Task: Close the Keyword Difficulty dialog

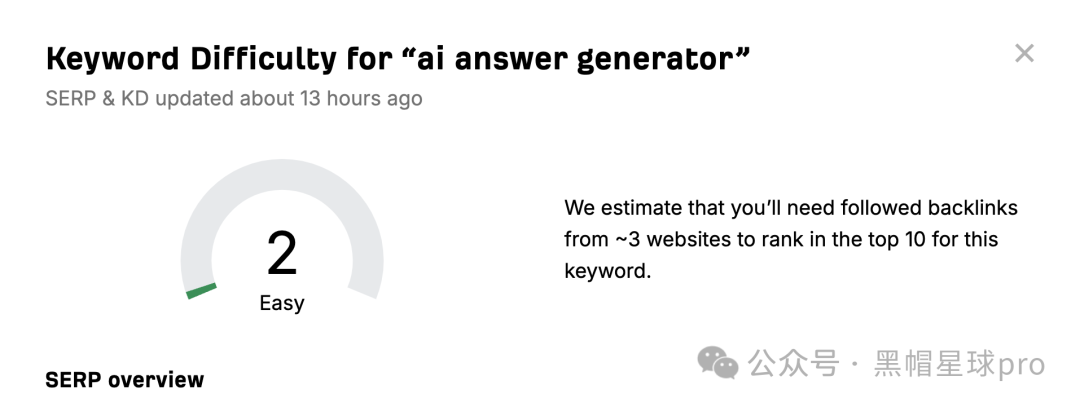Action: pos(1024,53)
